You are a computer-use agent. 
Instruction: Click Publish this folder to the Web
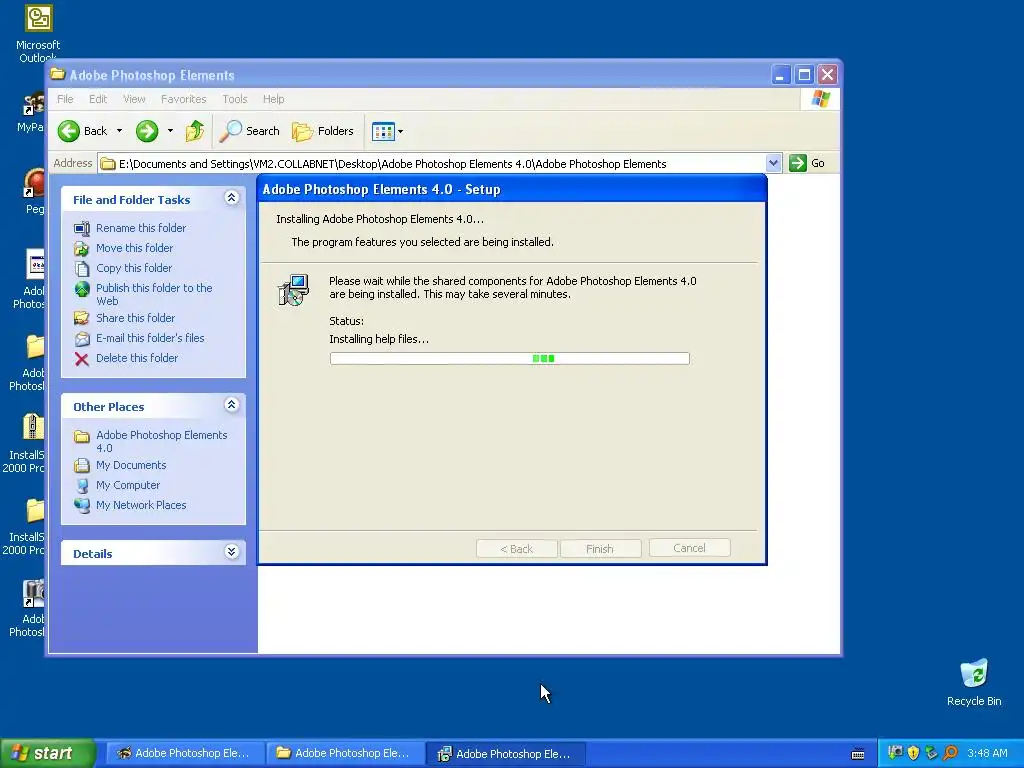[x=154, y=295]
